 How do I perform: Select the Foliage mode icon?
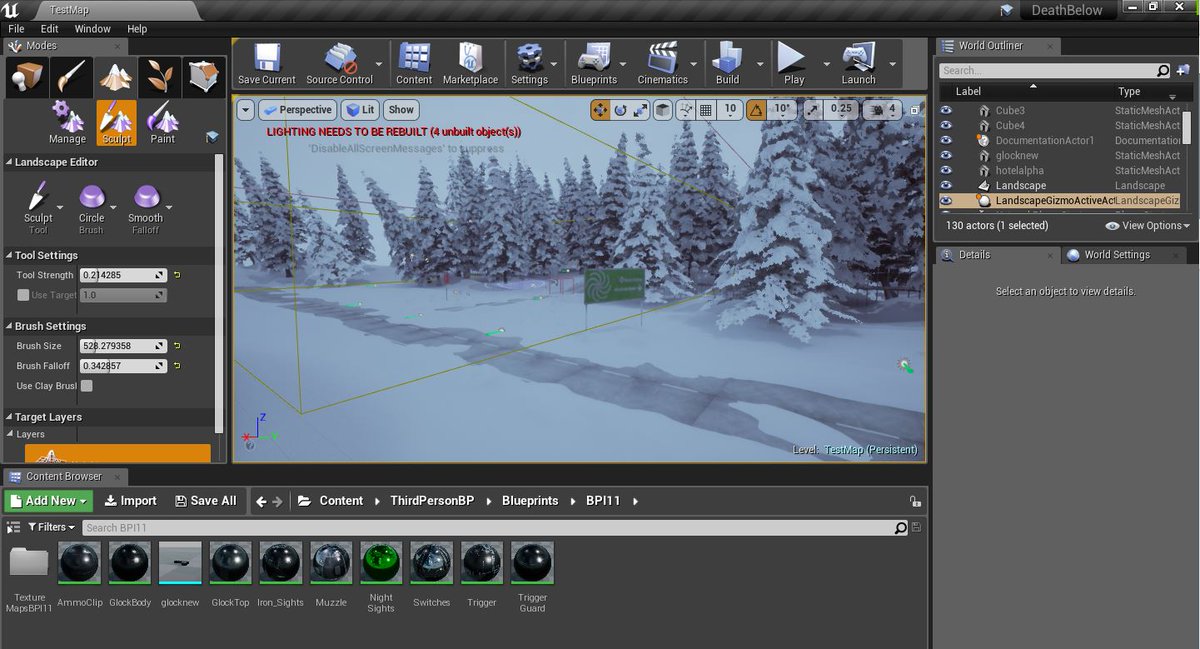(x=160, y=77)
